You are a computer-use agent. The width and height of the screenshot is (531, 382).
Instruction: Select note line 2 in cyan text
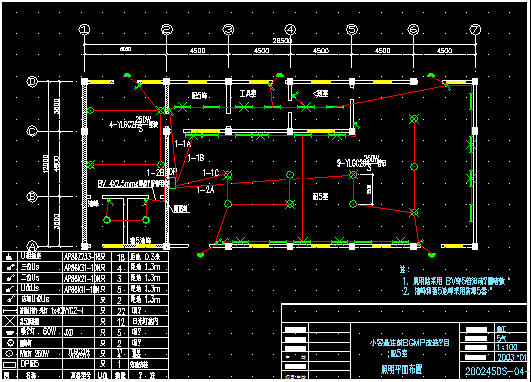[448, 291]
